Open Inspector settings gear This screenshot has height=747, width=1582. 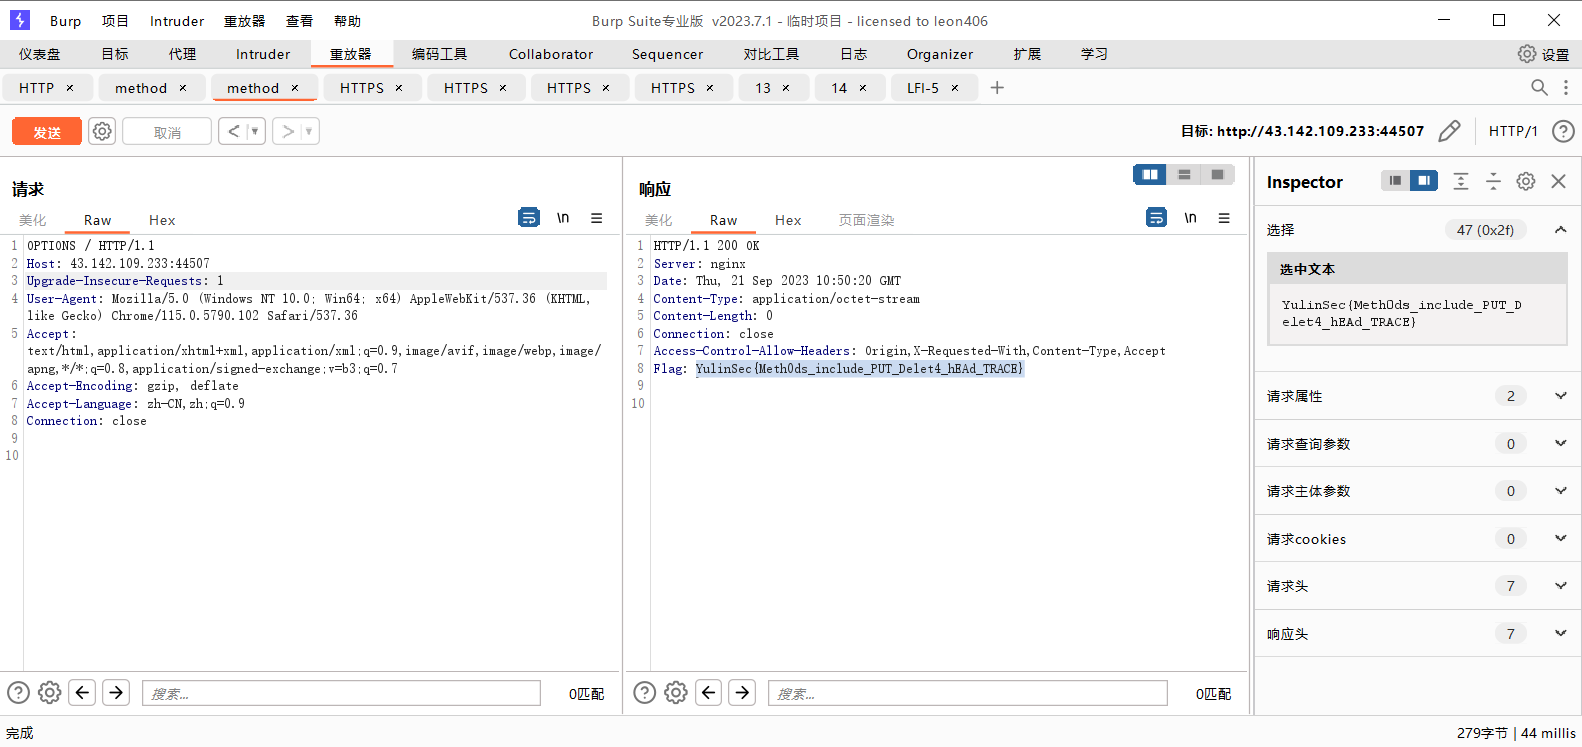[1526, 181]
